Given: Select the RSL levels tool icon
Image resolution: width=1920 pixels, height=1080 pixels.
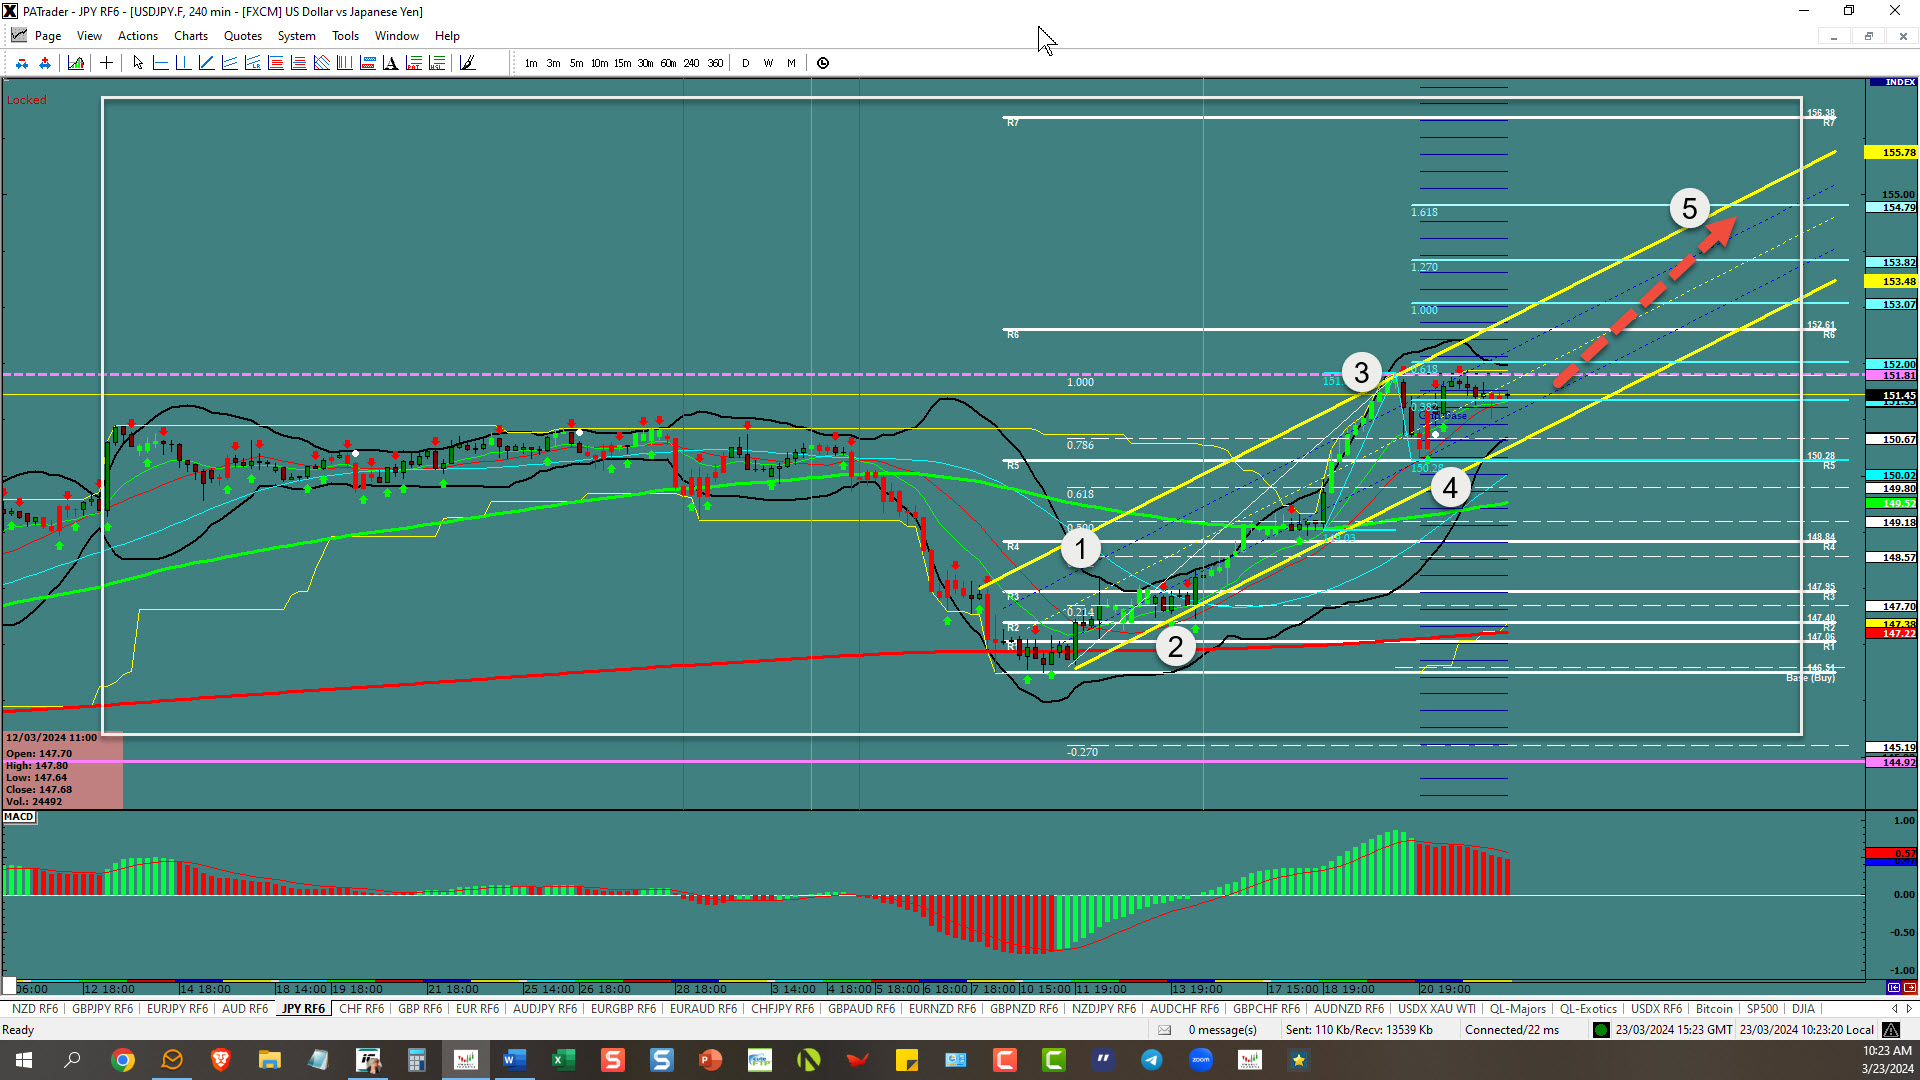Looking at the screenshot, I should pyautogui.click(x=437, y=63).
